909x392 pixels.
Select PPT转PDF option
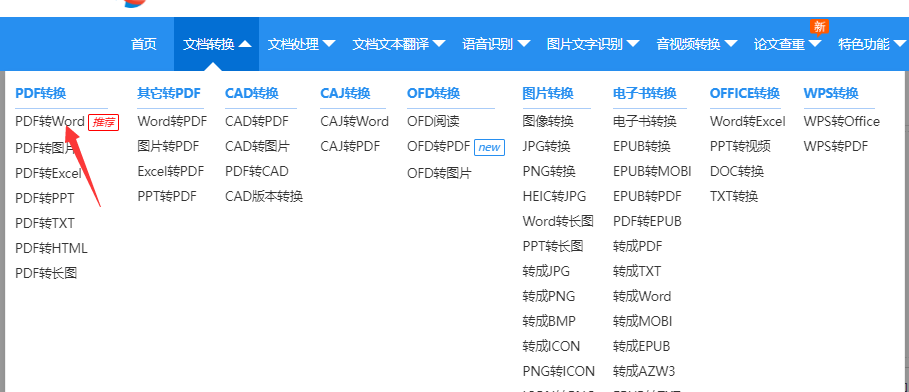(x=167, y=197)
